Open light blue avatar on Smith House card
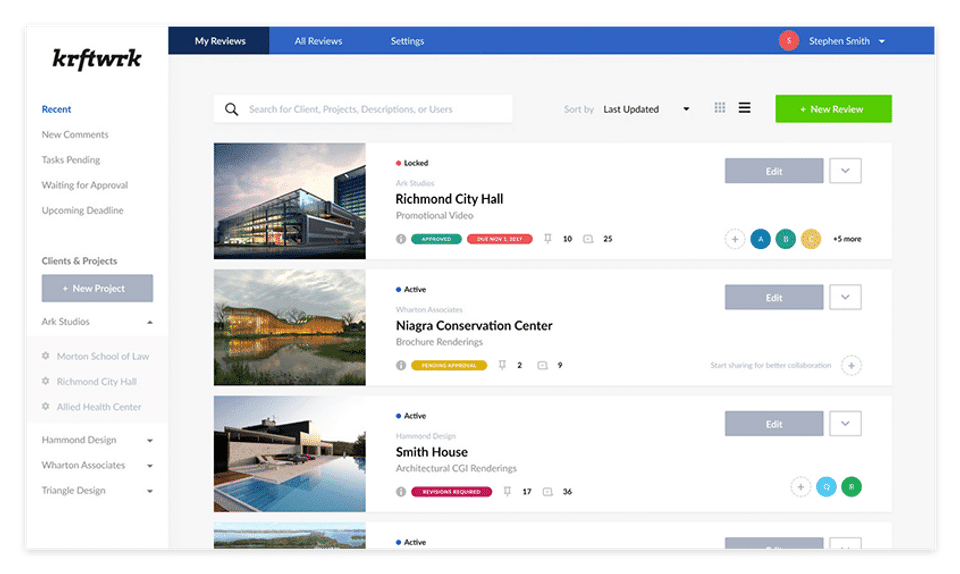The image size is (960, 574). (x=826, y=487)
